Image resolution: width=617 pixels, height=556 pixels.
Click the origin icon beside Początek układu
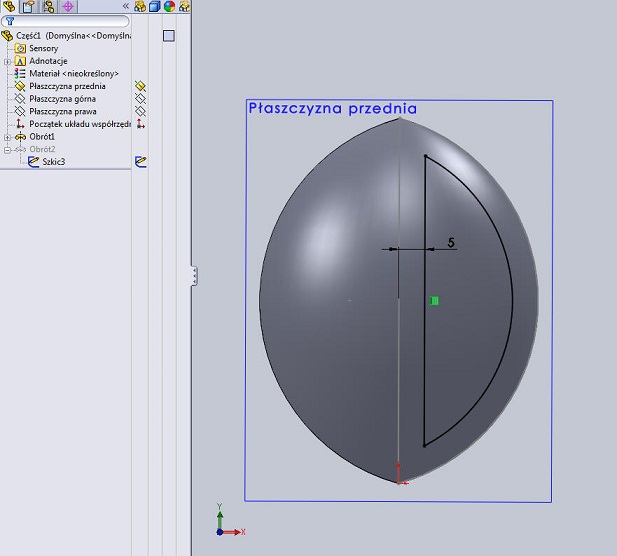pyautogui.click(x=20, y=124)
